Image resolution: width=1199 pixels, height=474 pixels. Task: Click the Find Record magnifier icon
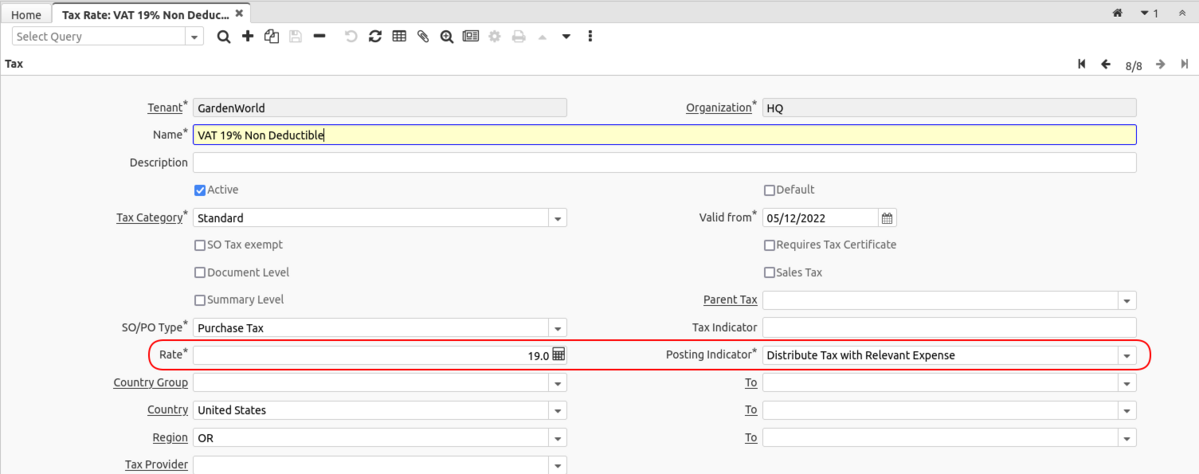(224, 36)
